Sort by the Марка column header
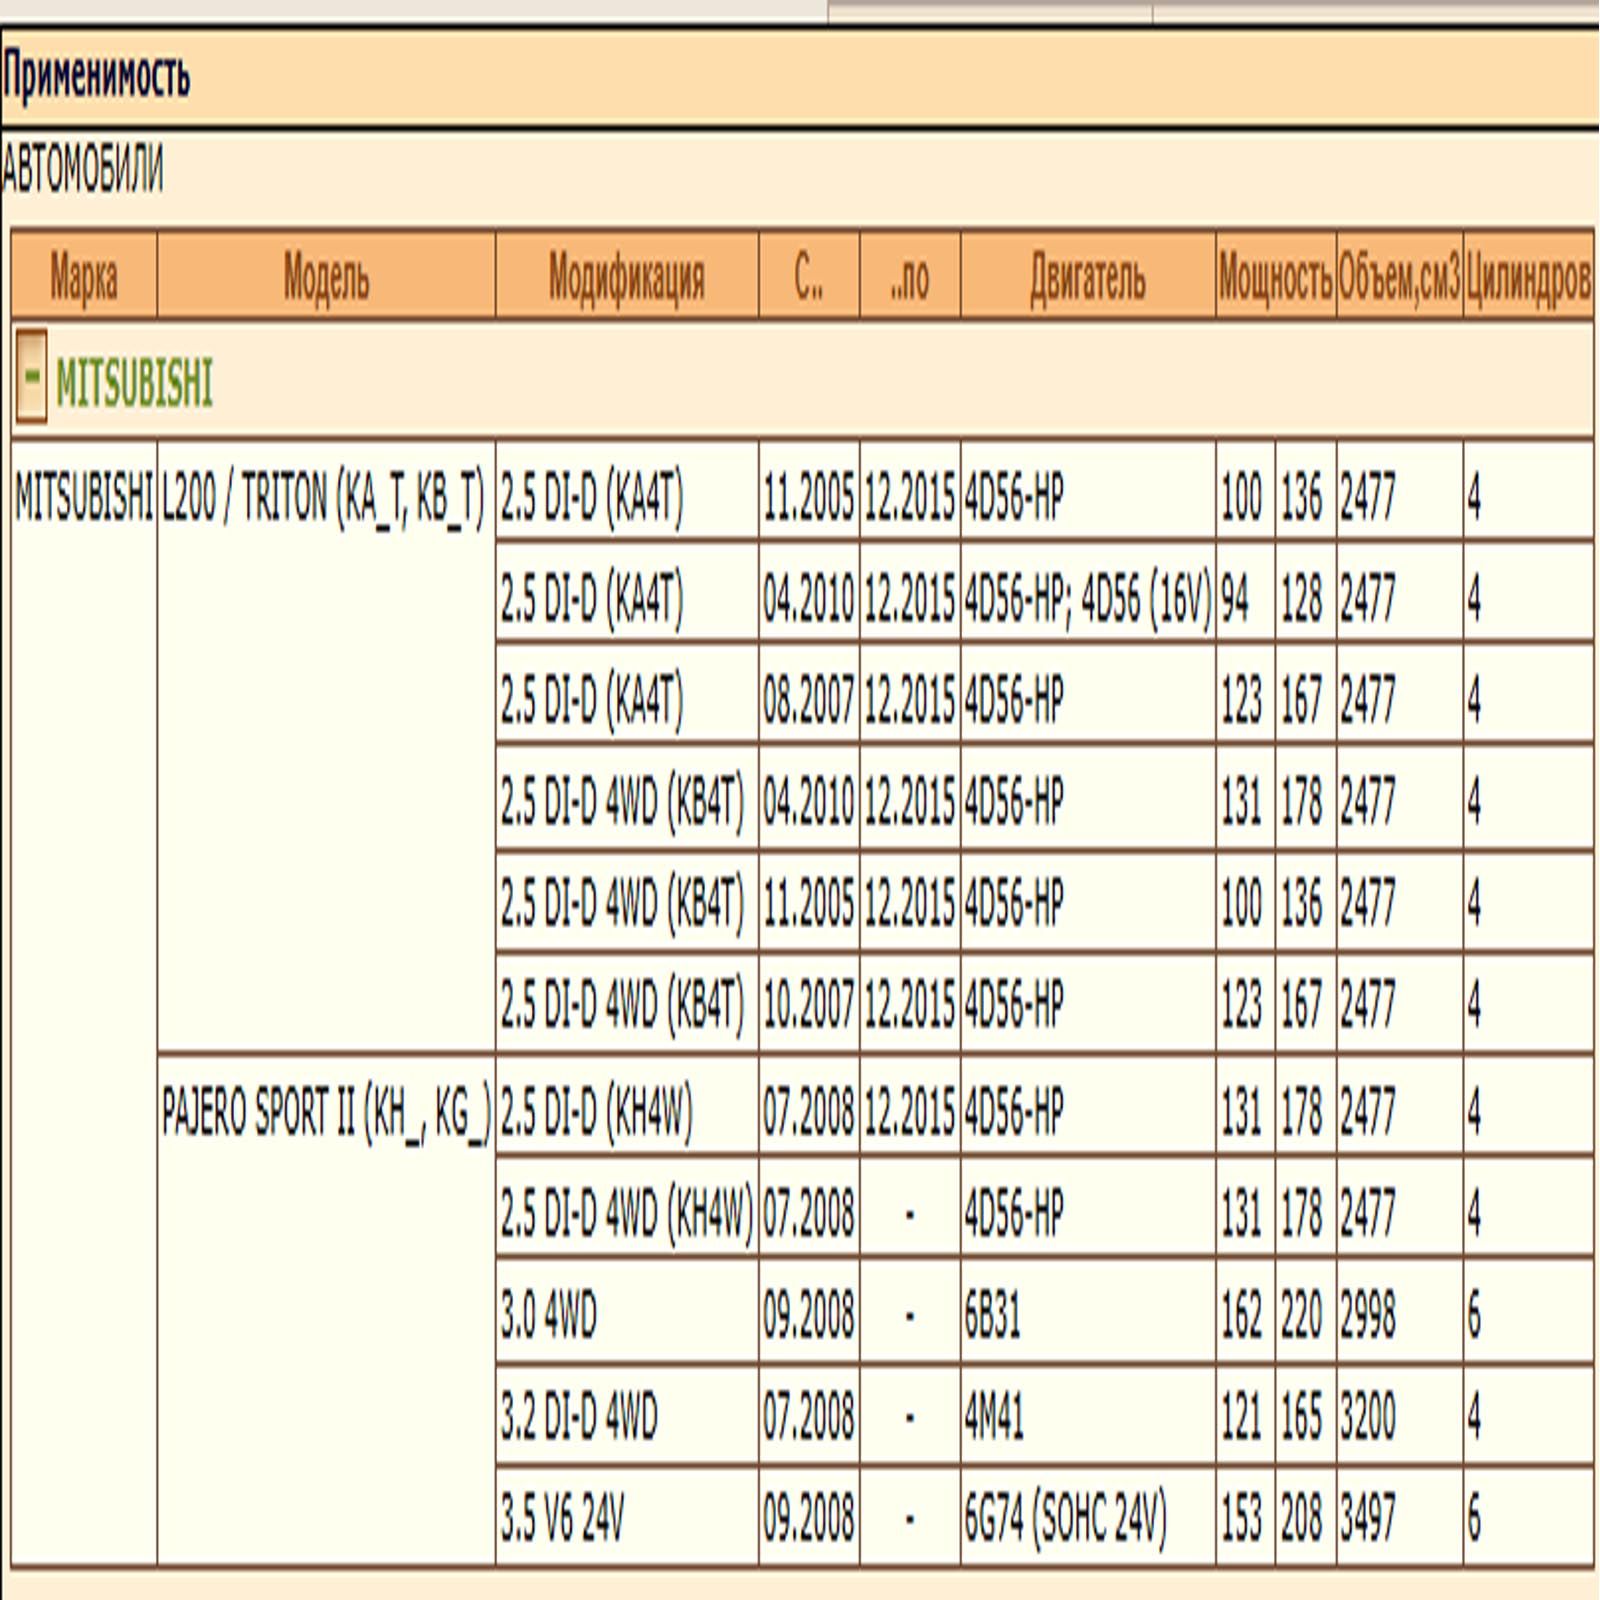Viewport: 1600px width, 1600px height. (84, 277)
